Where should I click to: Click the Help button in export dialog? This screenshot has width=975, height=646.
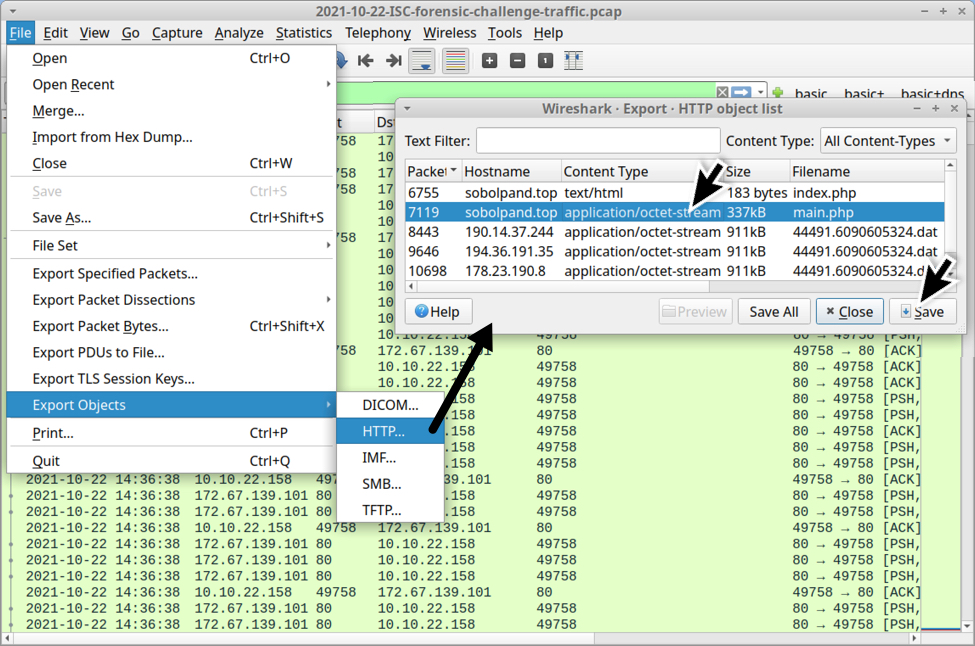pos(437,311)
